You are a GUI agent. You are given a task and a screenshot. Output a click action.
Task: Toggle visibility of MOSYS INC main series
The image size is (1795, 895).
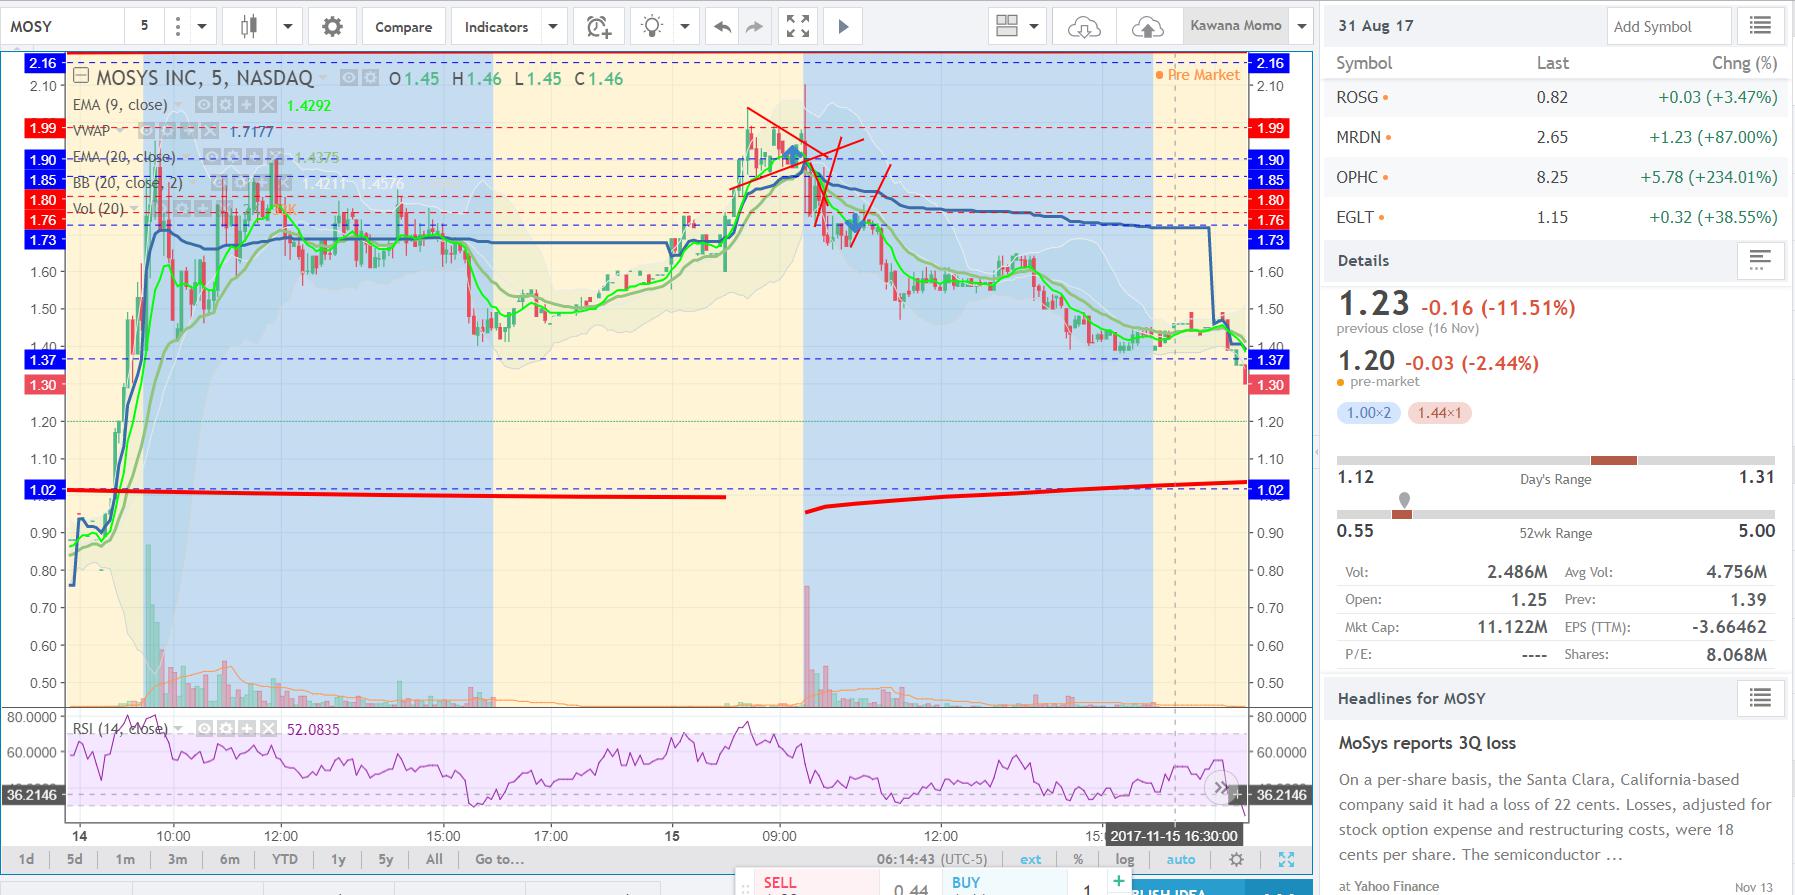pos(349,78)
